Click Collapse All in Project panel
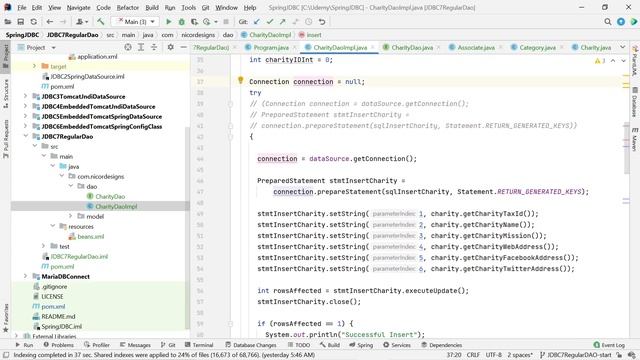640x360 pixels. coord(154,47)
